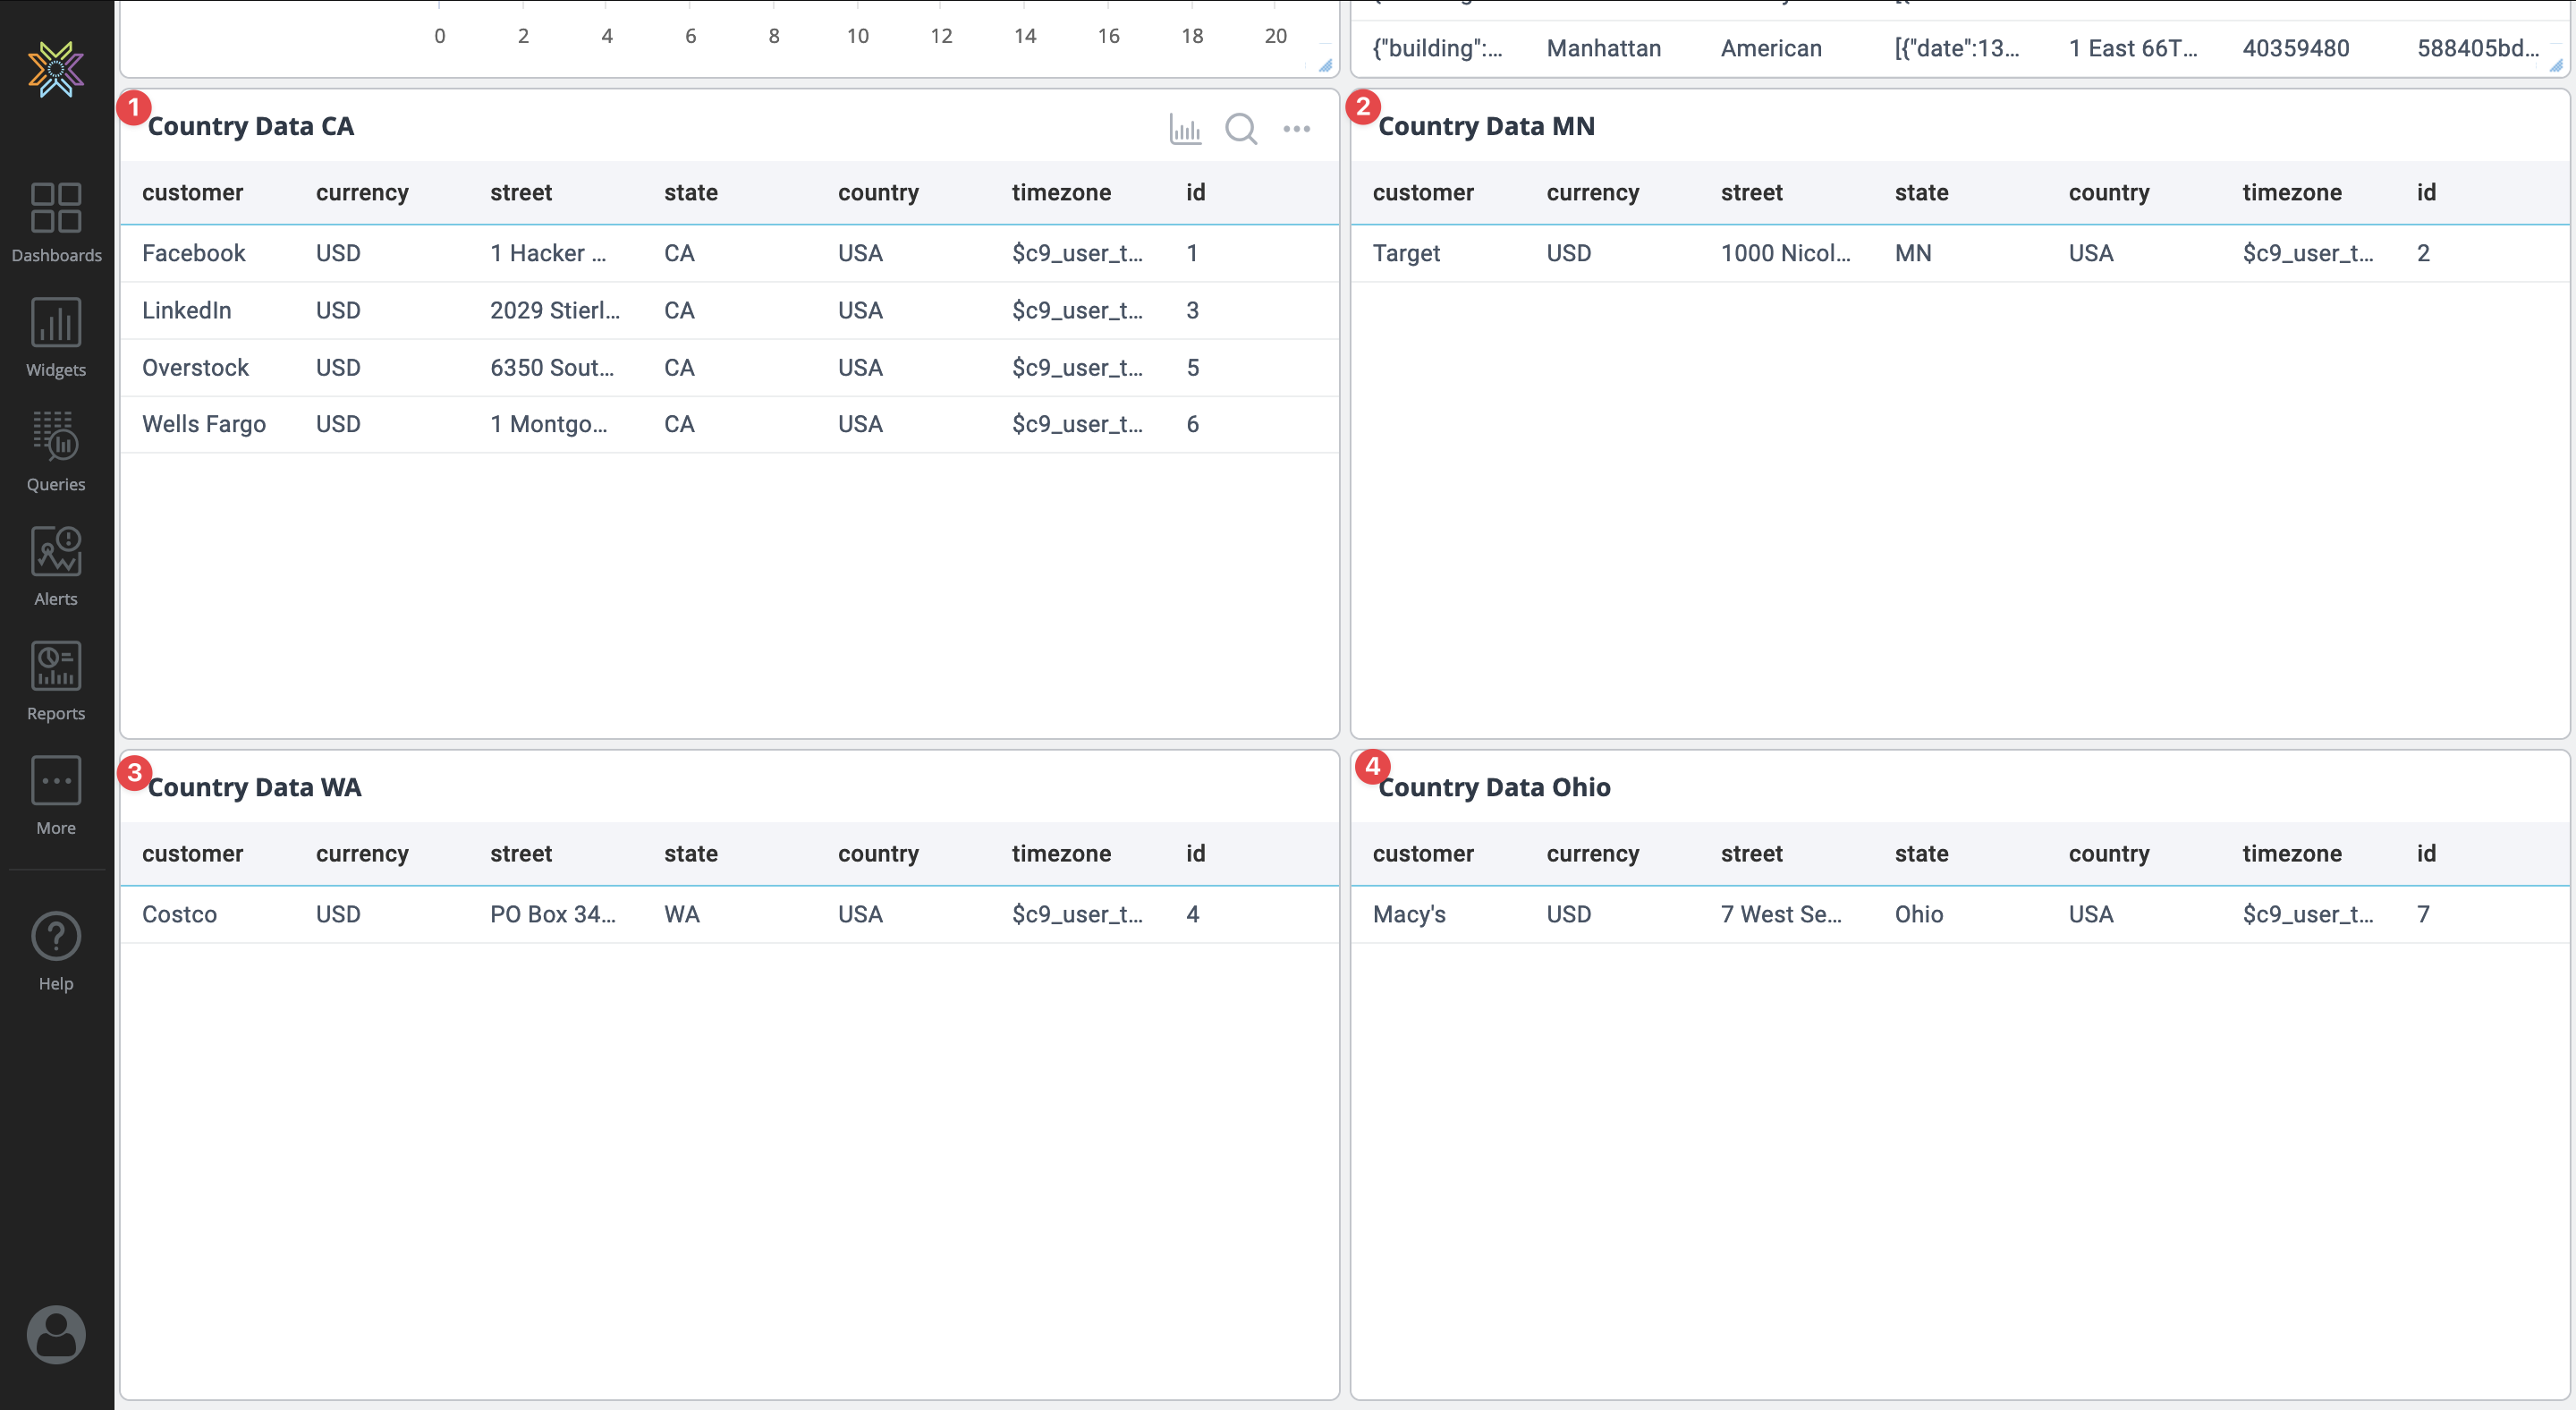Sort the id column in Country Data Ohio

tap(2427, 853)
